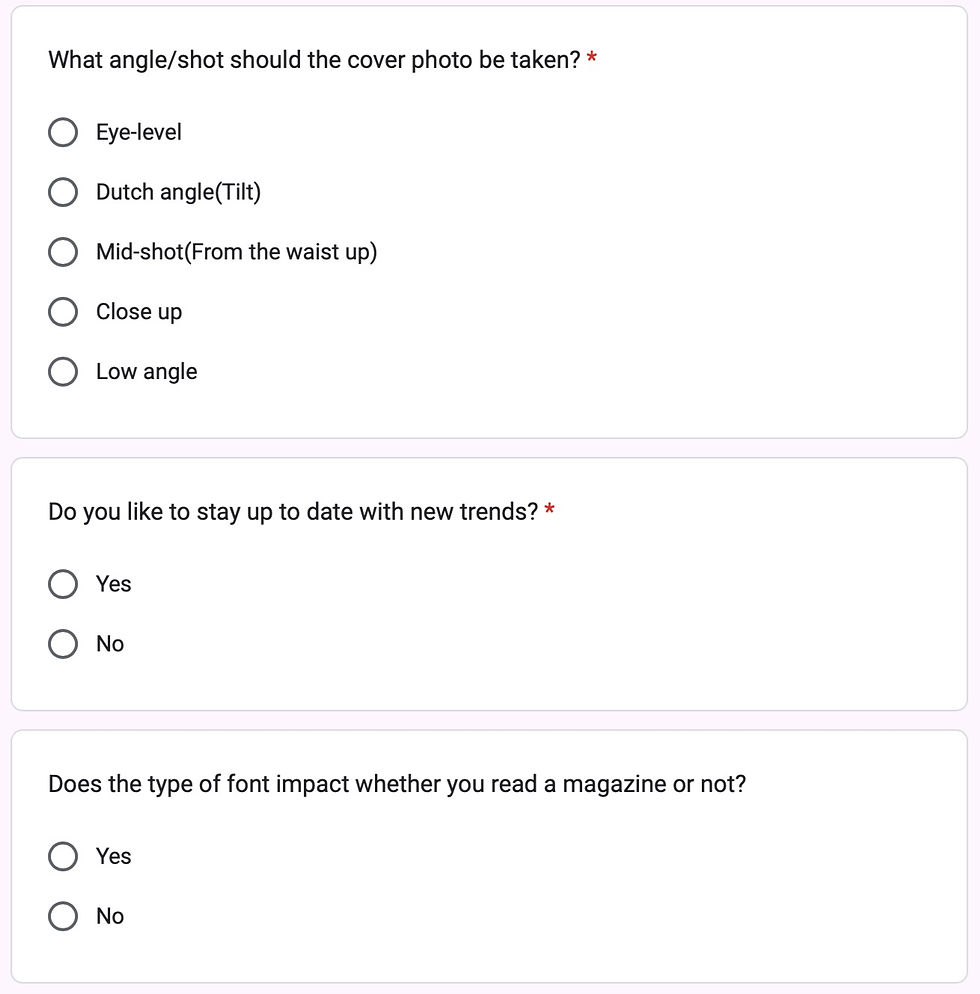This screenshot has height=994, width=980.
Task: Pick the Mid-shot radio button
Action: (x=63, y=252)
